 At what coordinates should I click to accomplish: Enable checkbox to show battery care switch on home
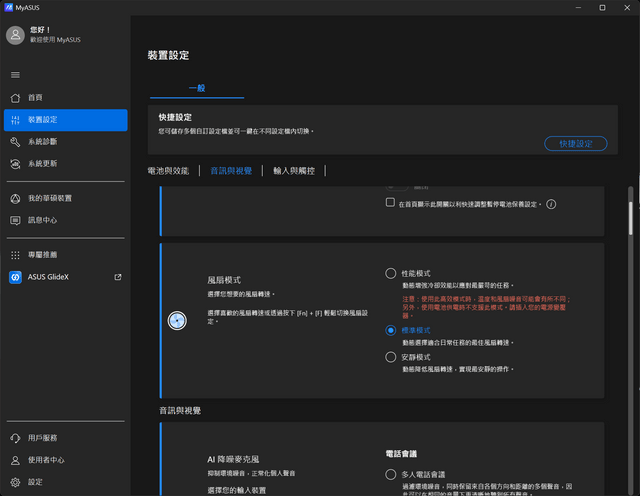tap(390, 202)
